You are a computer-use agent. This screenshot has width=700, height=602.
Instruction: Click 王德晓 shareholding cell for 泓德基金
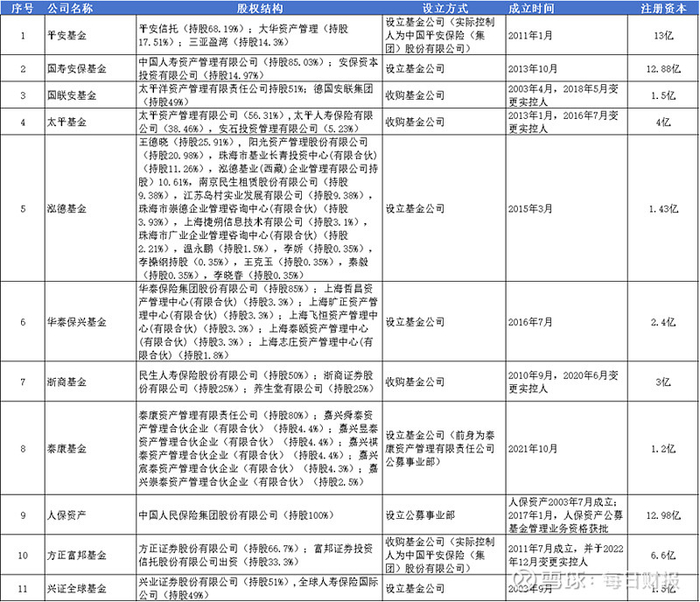pyautogui.click(x=259, y=208)
